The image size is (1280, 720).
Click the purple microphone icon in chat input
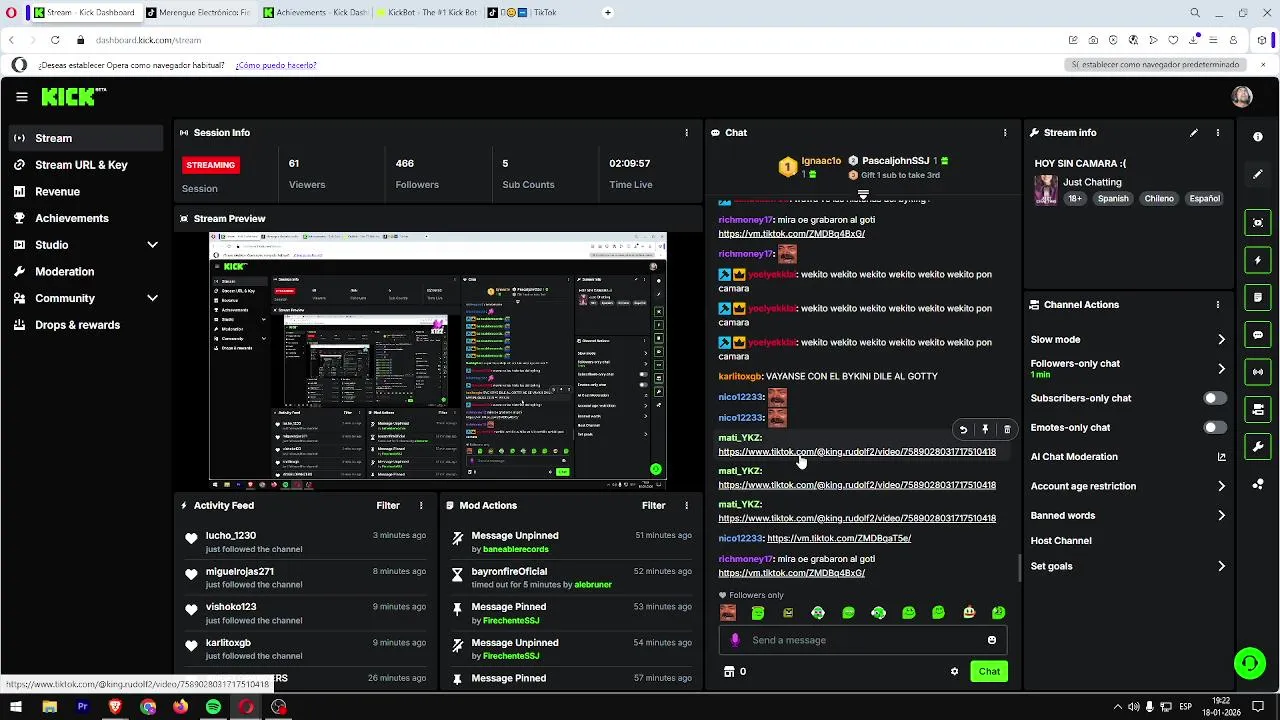[x=735, y=640]
